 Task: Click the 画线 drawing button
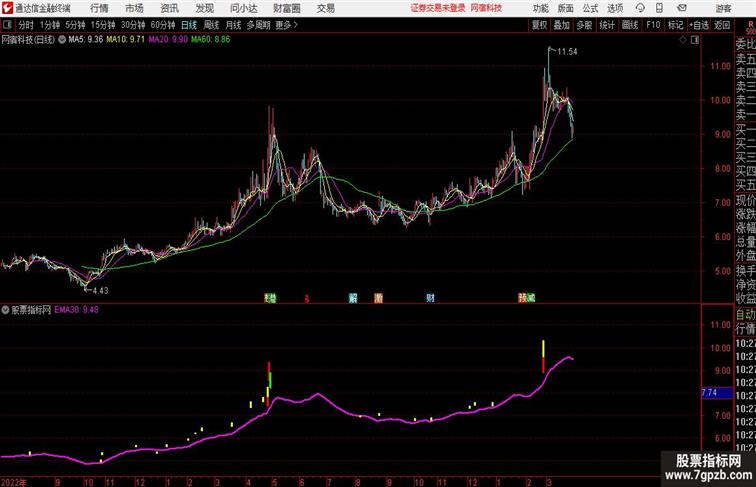click(x=630, y=25)
